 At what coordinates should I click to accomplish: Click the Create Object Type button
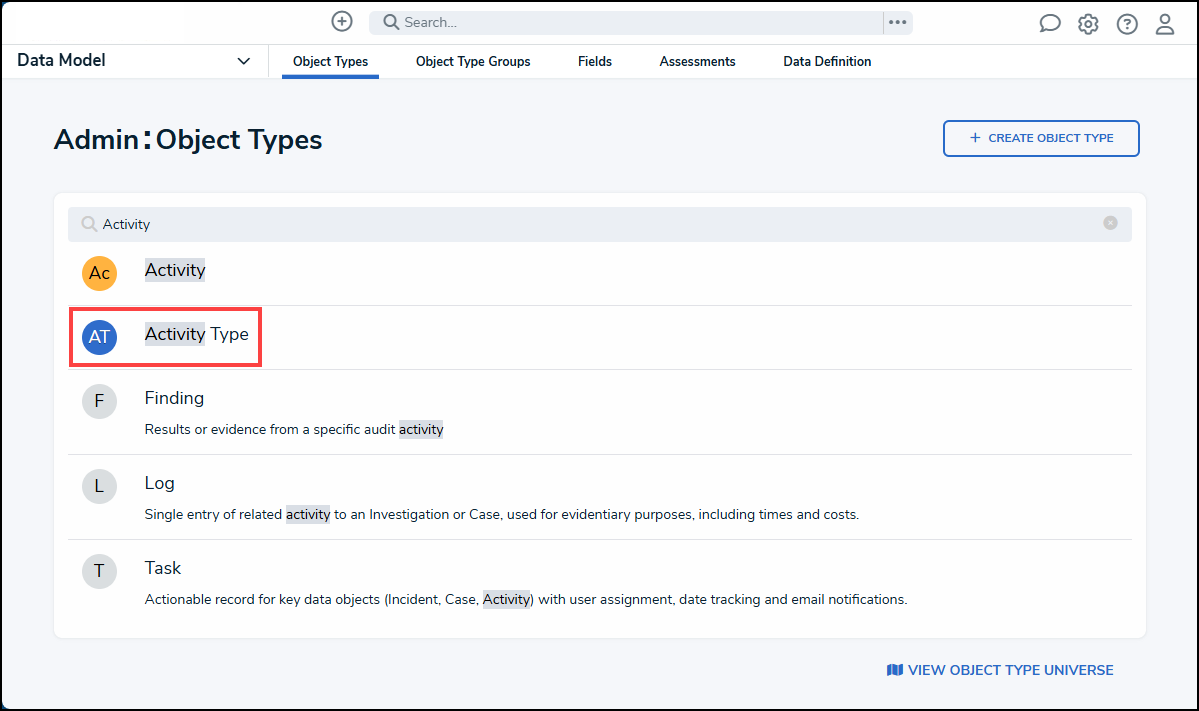tap(1040, 138)
